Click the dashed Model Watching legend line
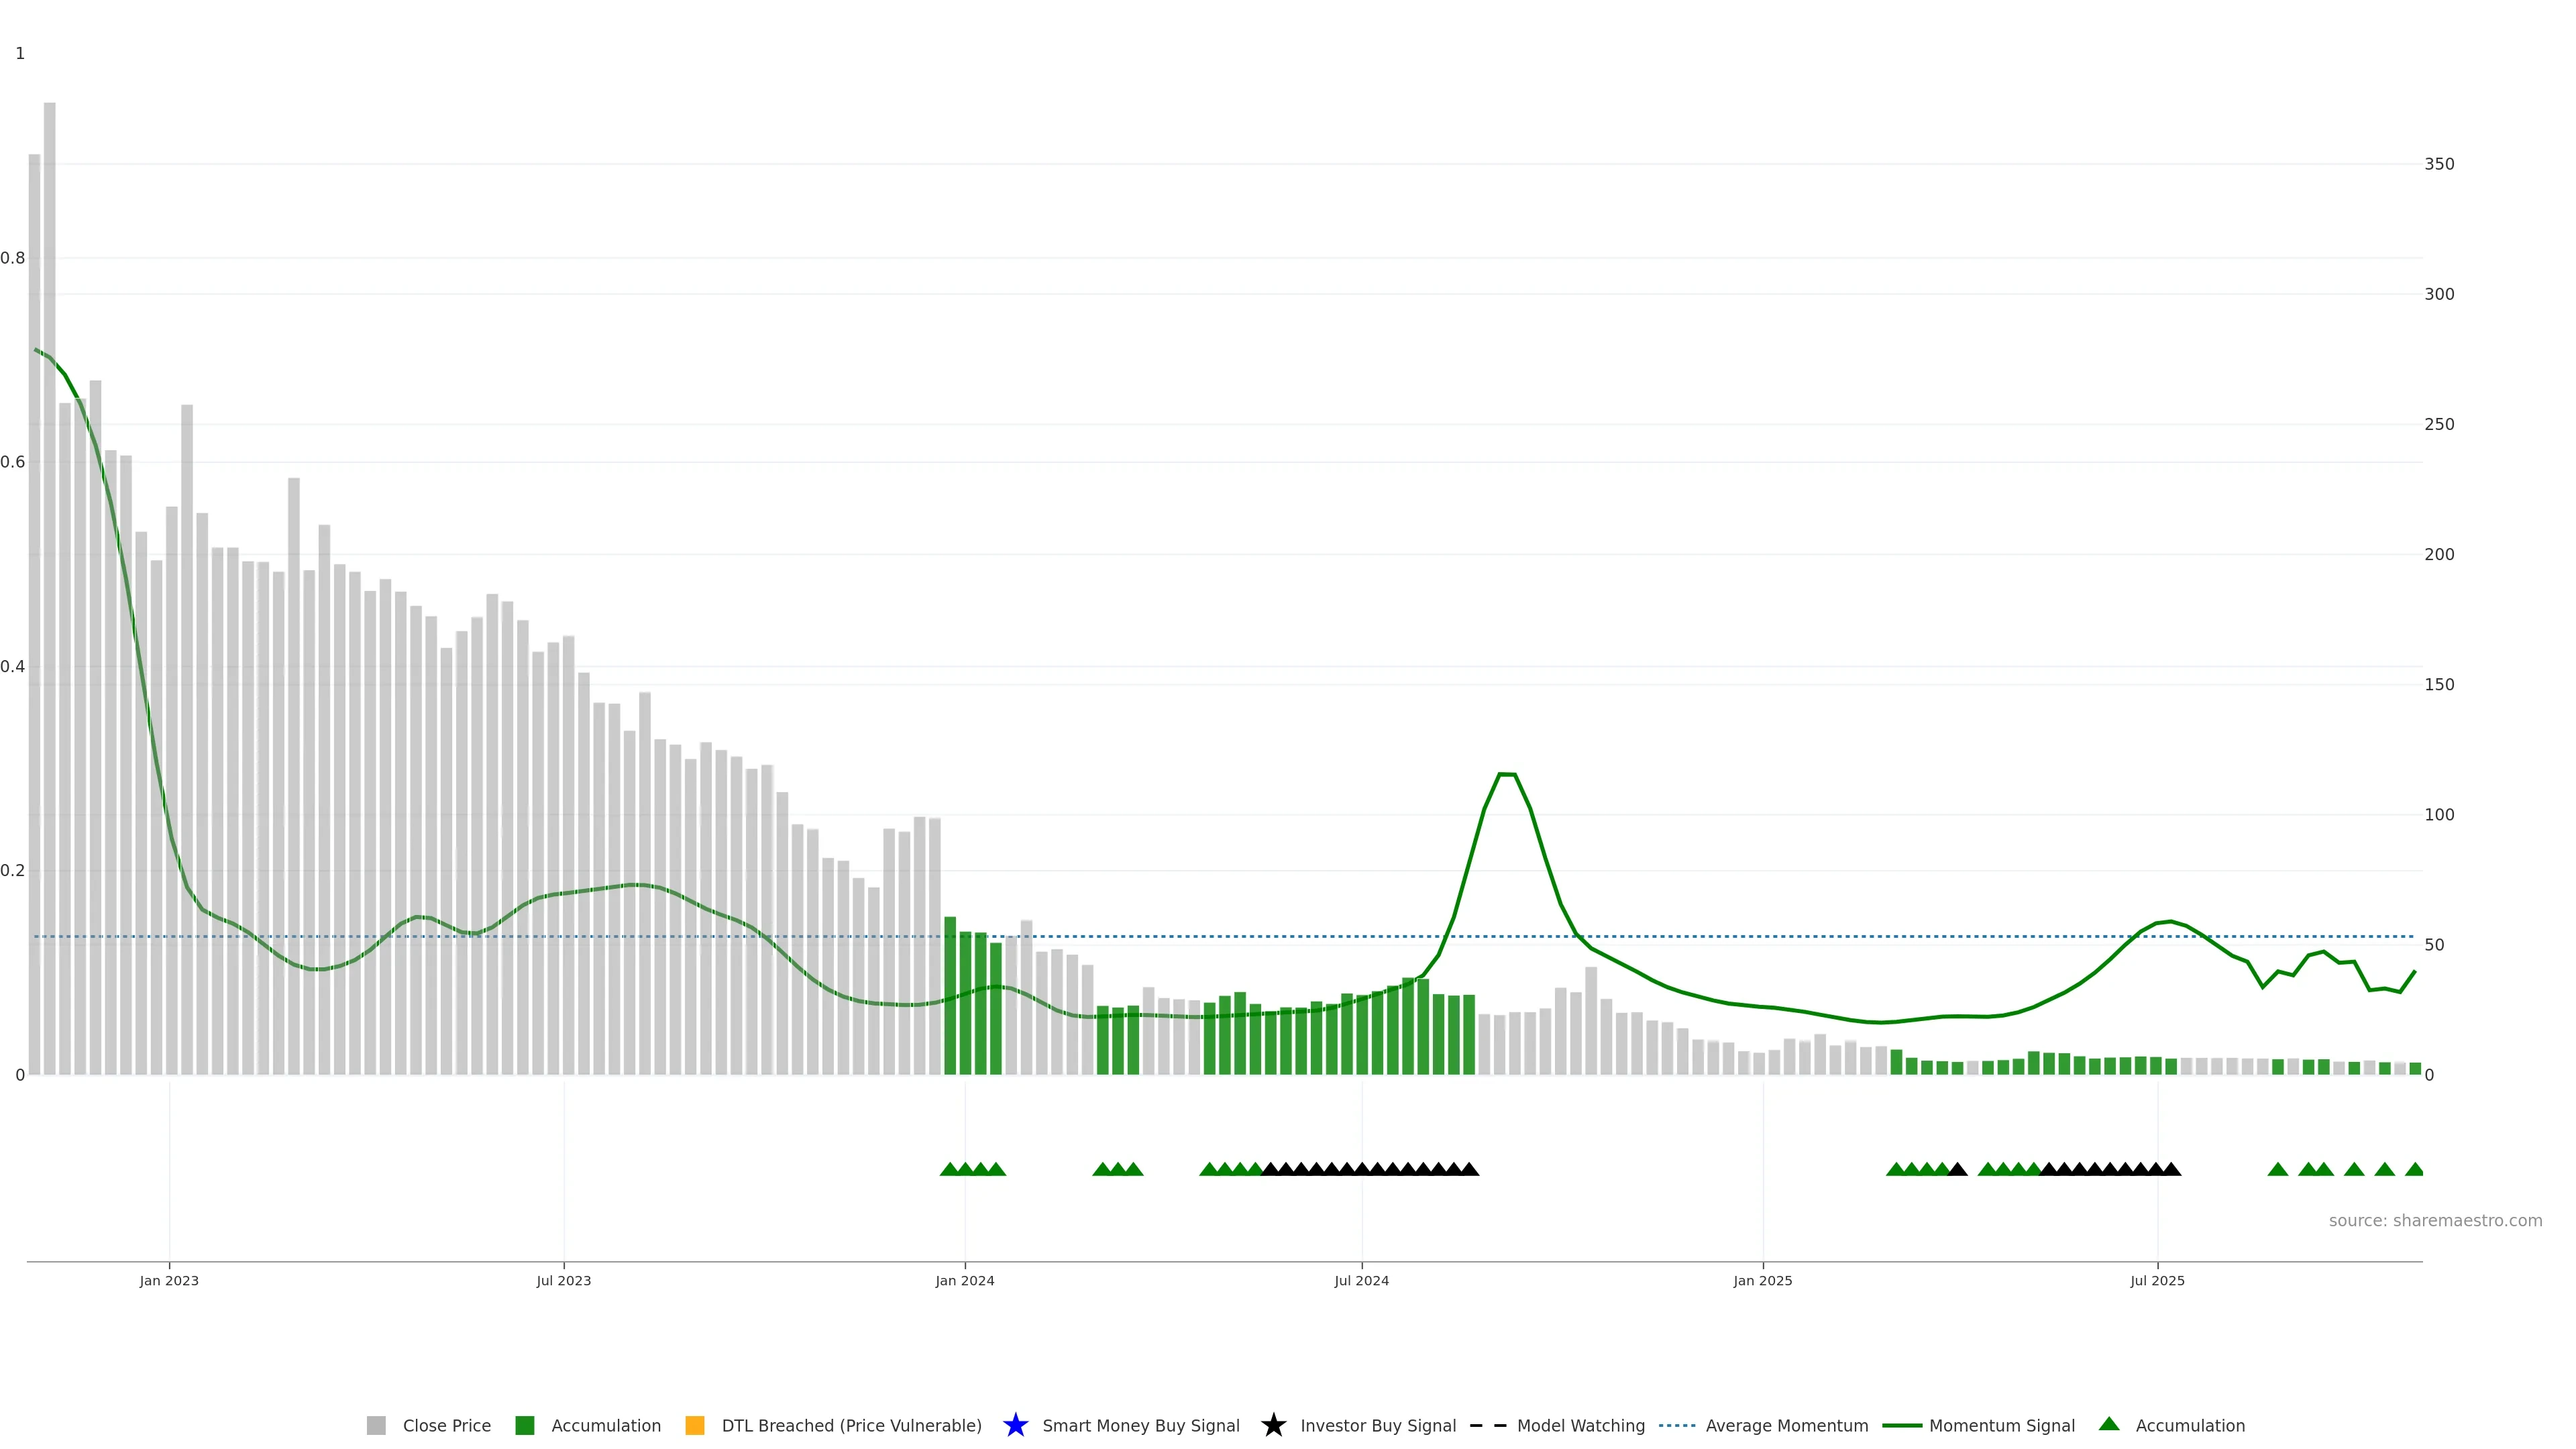The image size is (2576, 1449). [1487, 1425]
